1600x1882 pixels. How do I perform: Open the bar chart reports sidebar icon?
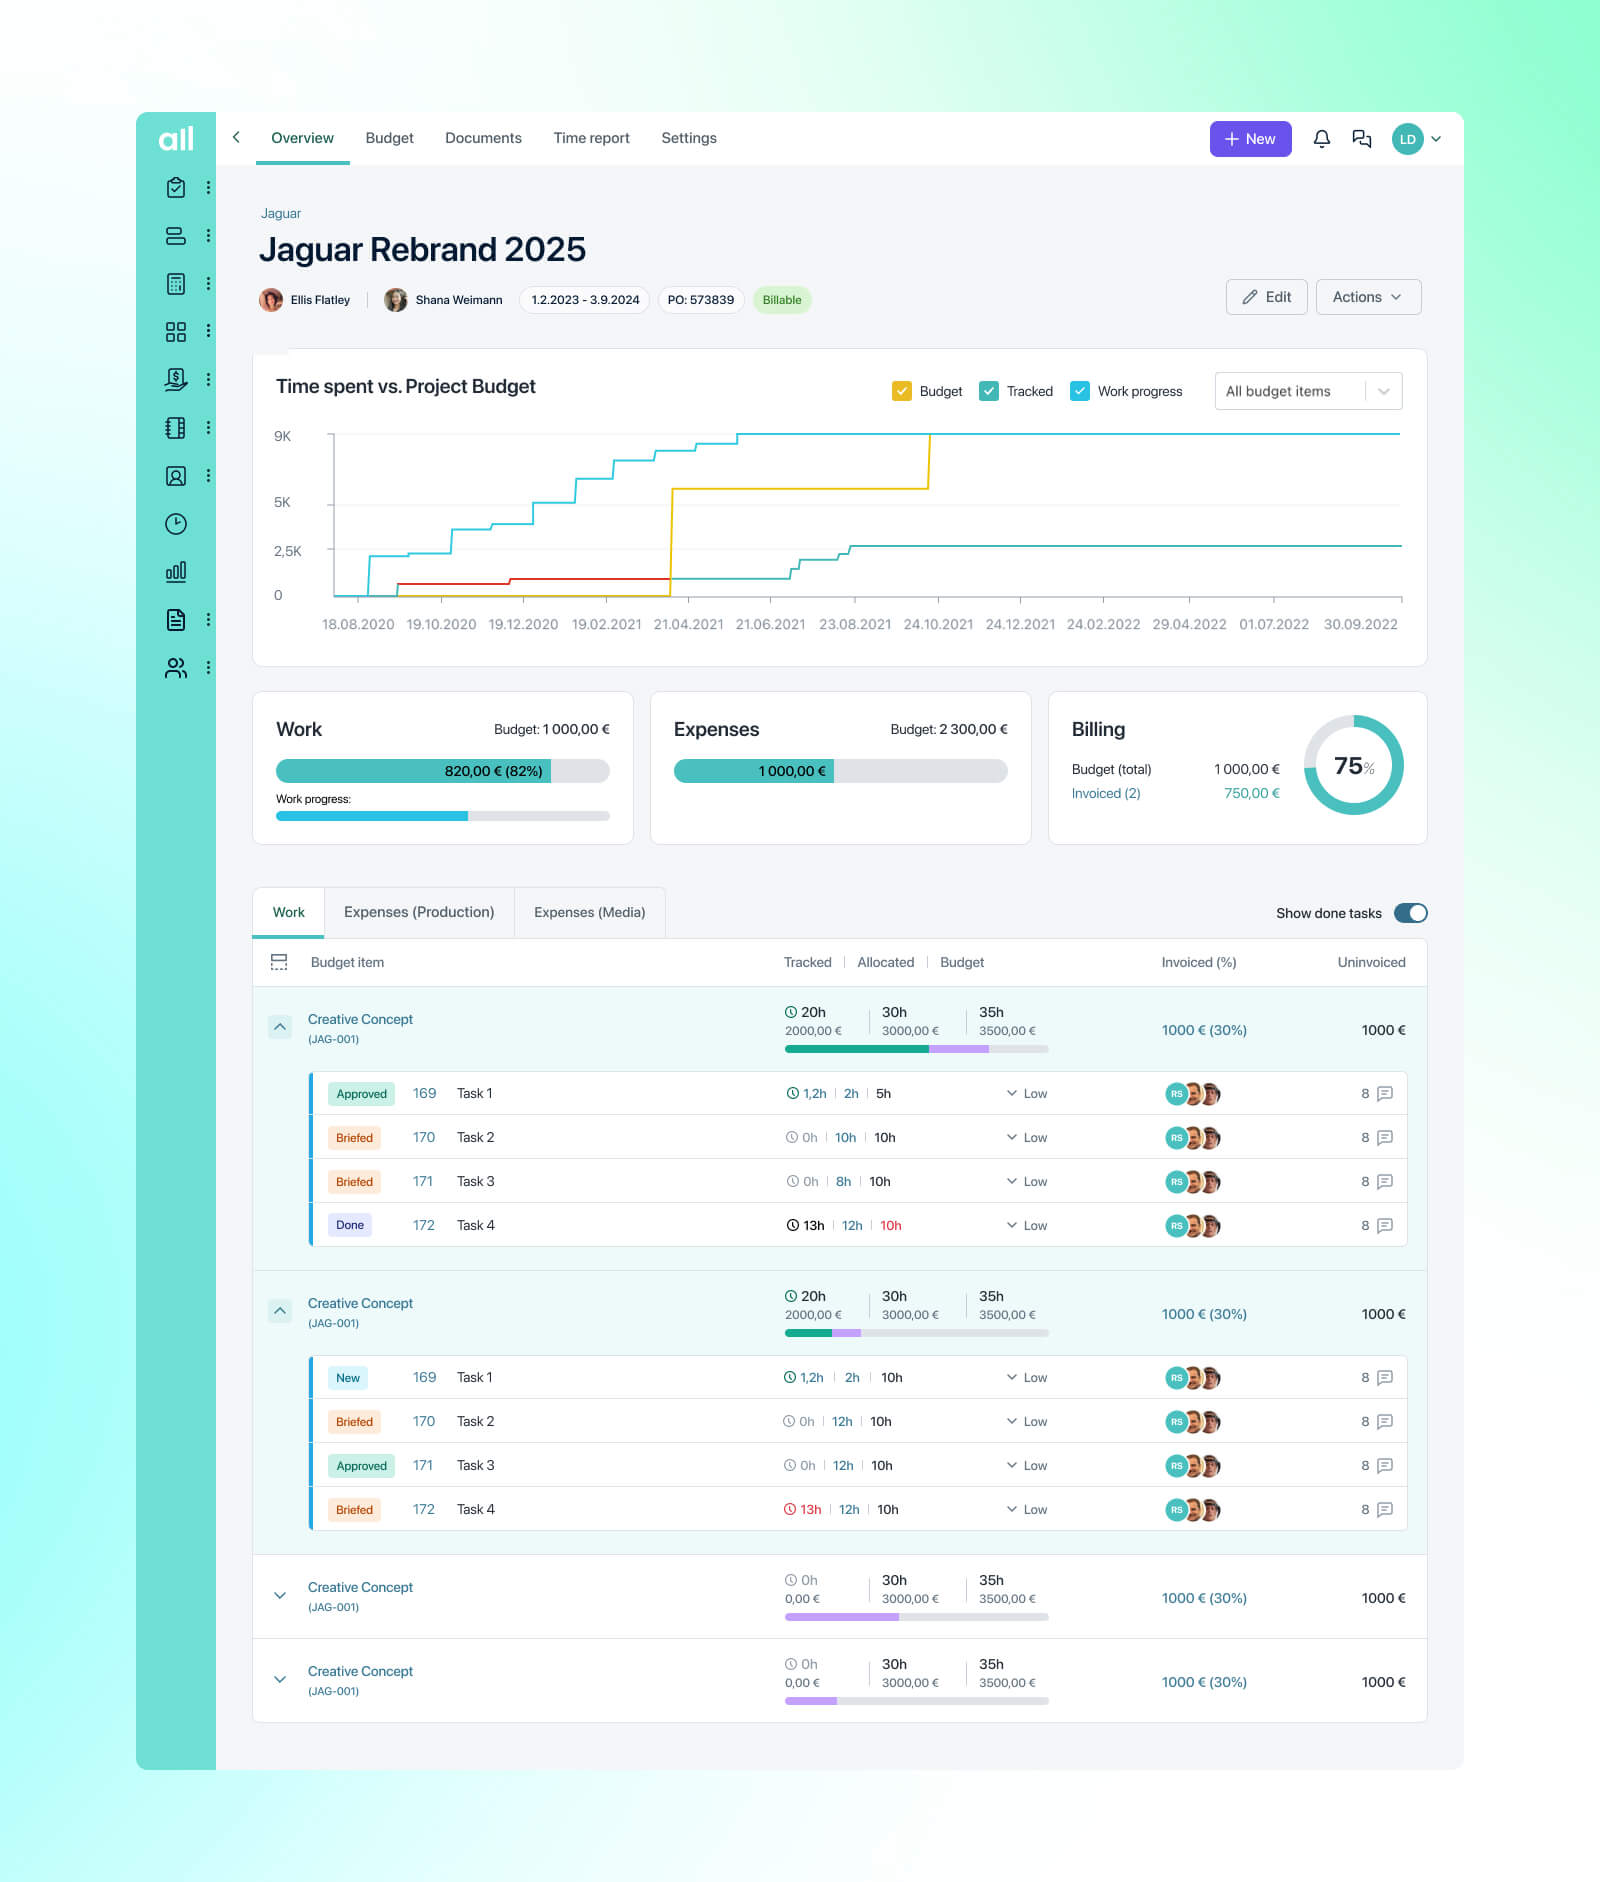(176, 571)
